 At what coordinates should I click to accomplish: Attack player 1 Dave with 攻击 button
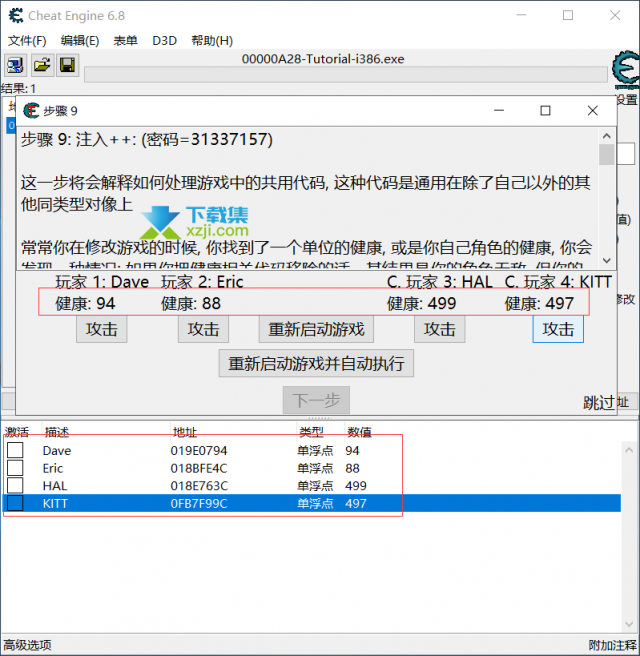102,329
